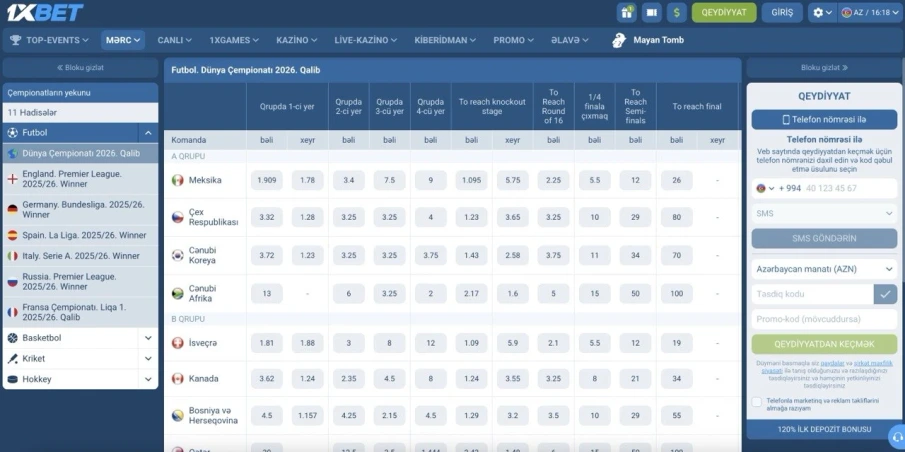
Task: Open Azərbaycan manatı (AZN) currency dropdown
Action: [x=824, y=269]
